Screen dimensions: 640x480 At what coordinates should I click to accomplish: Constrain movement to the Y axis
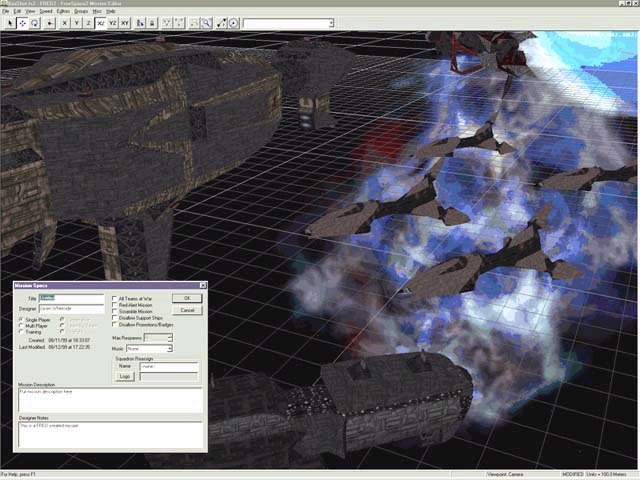[78, 22]
